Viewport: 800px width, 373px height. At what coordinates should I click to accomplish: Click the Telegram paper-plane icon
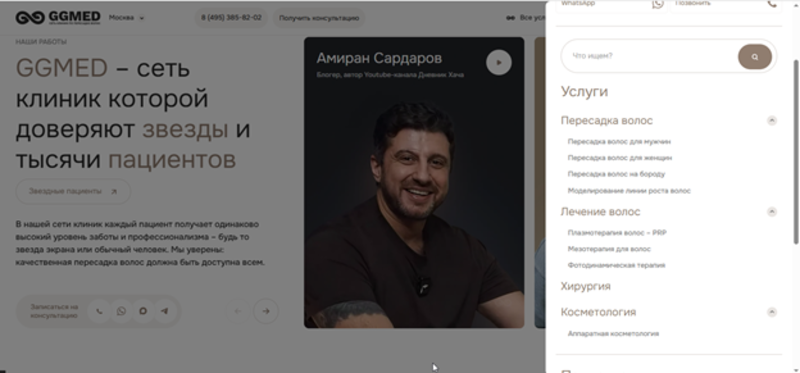pos(165,311)
